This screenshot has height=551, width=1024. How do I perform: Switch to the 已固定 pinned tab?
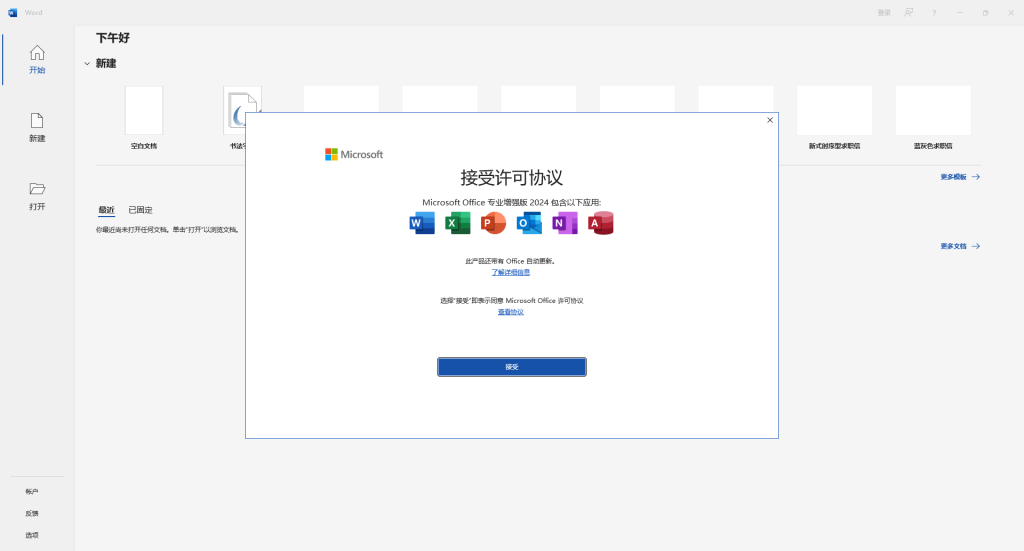click(140, 210)
